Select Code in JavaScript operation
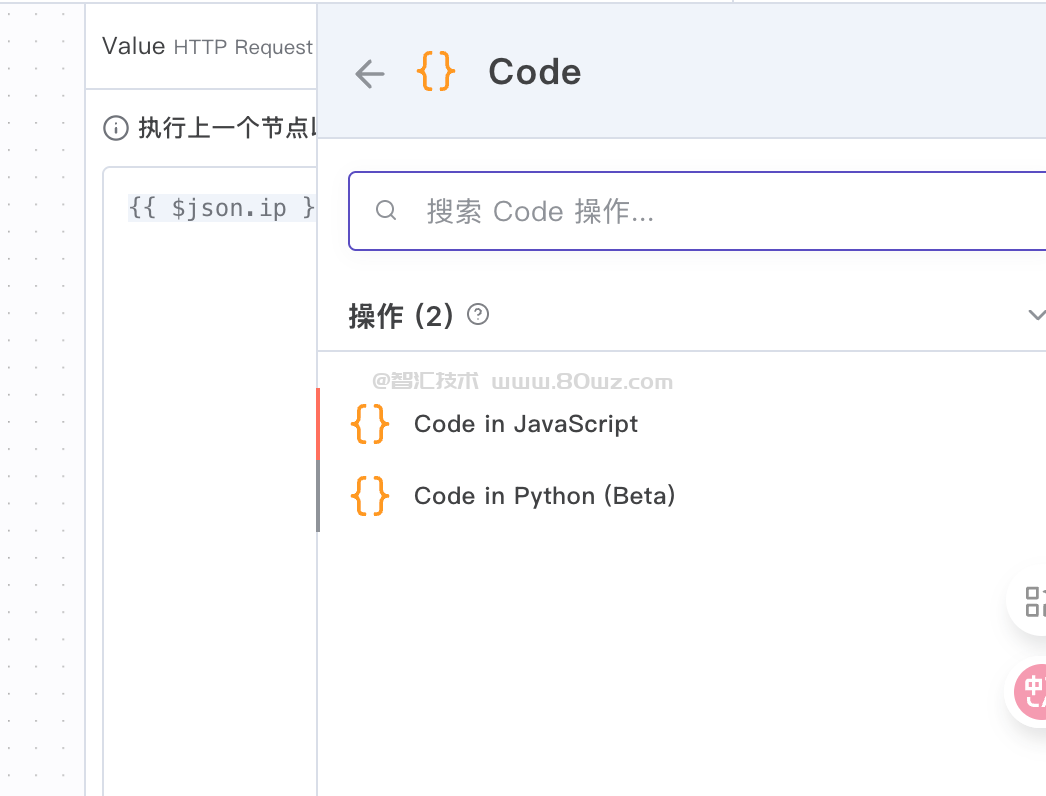The width and height of the screenshot is (1046, 796). pos(525,424)
